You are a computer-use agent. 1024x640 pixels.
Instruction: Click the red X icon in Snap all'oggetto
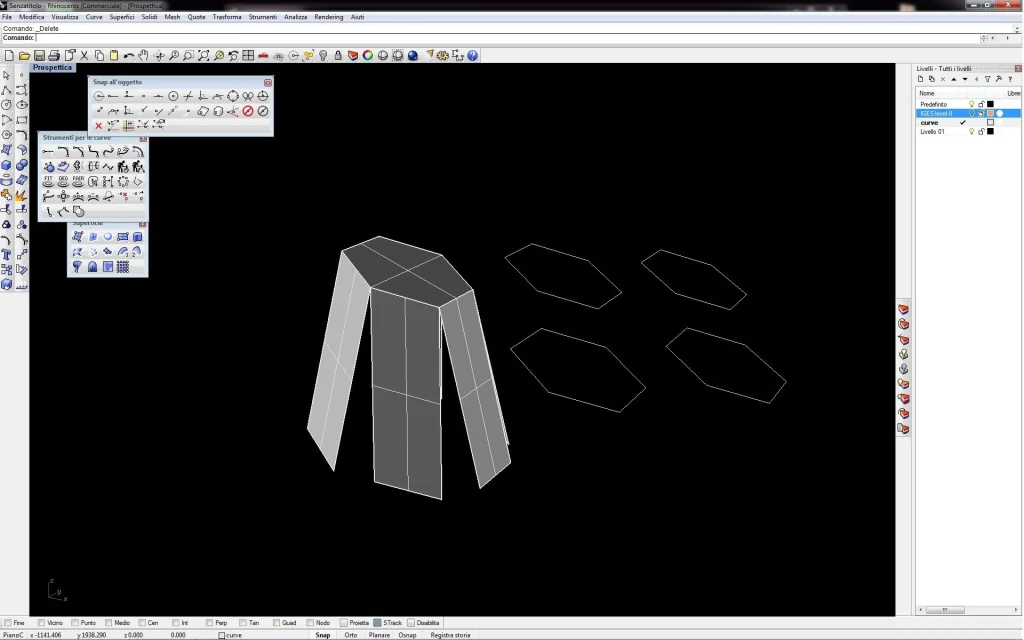[x=99, y=125]
